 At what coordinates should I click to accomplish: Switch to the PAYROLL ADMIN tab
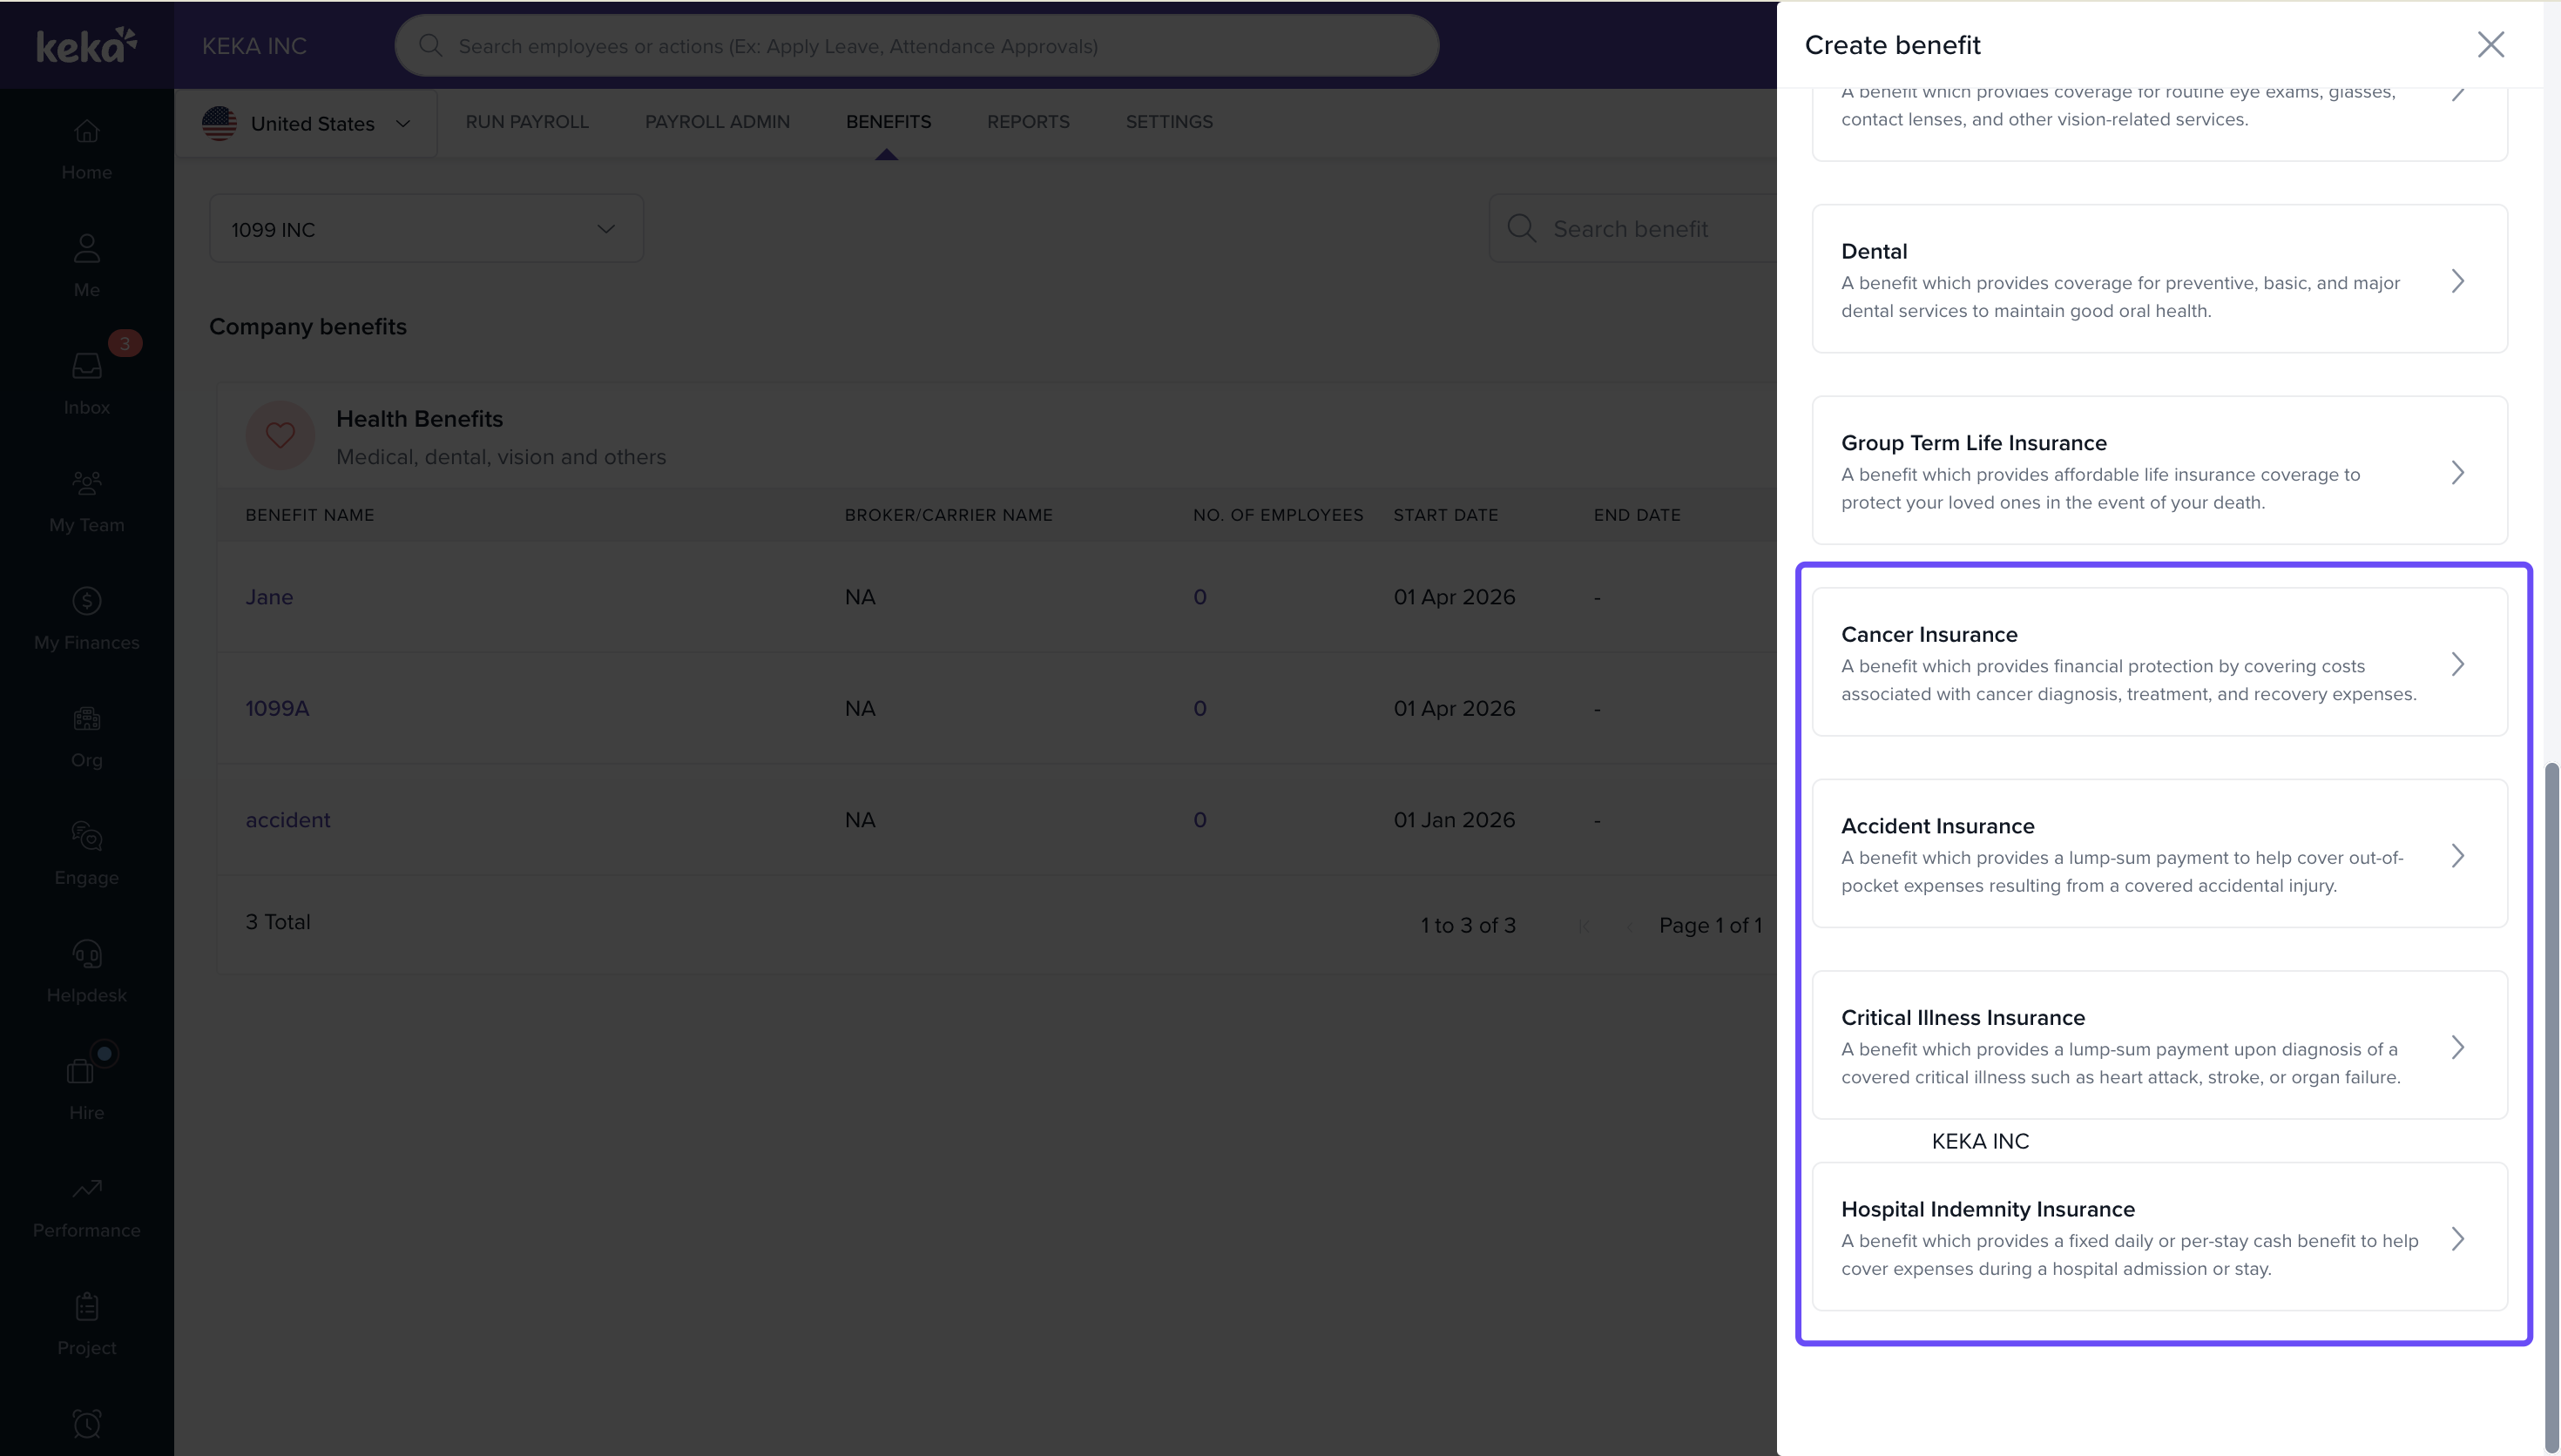pos(716,122)
